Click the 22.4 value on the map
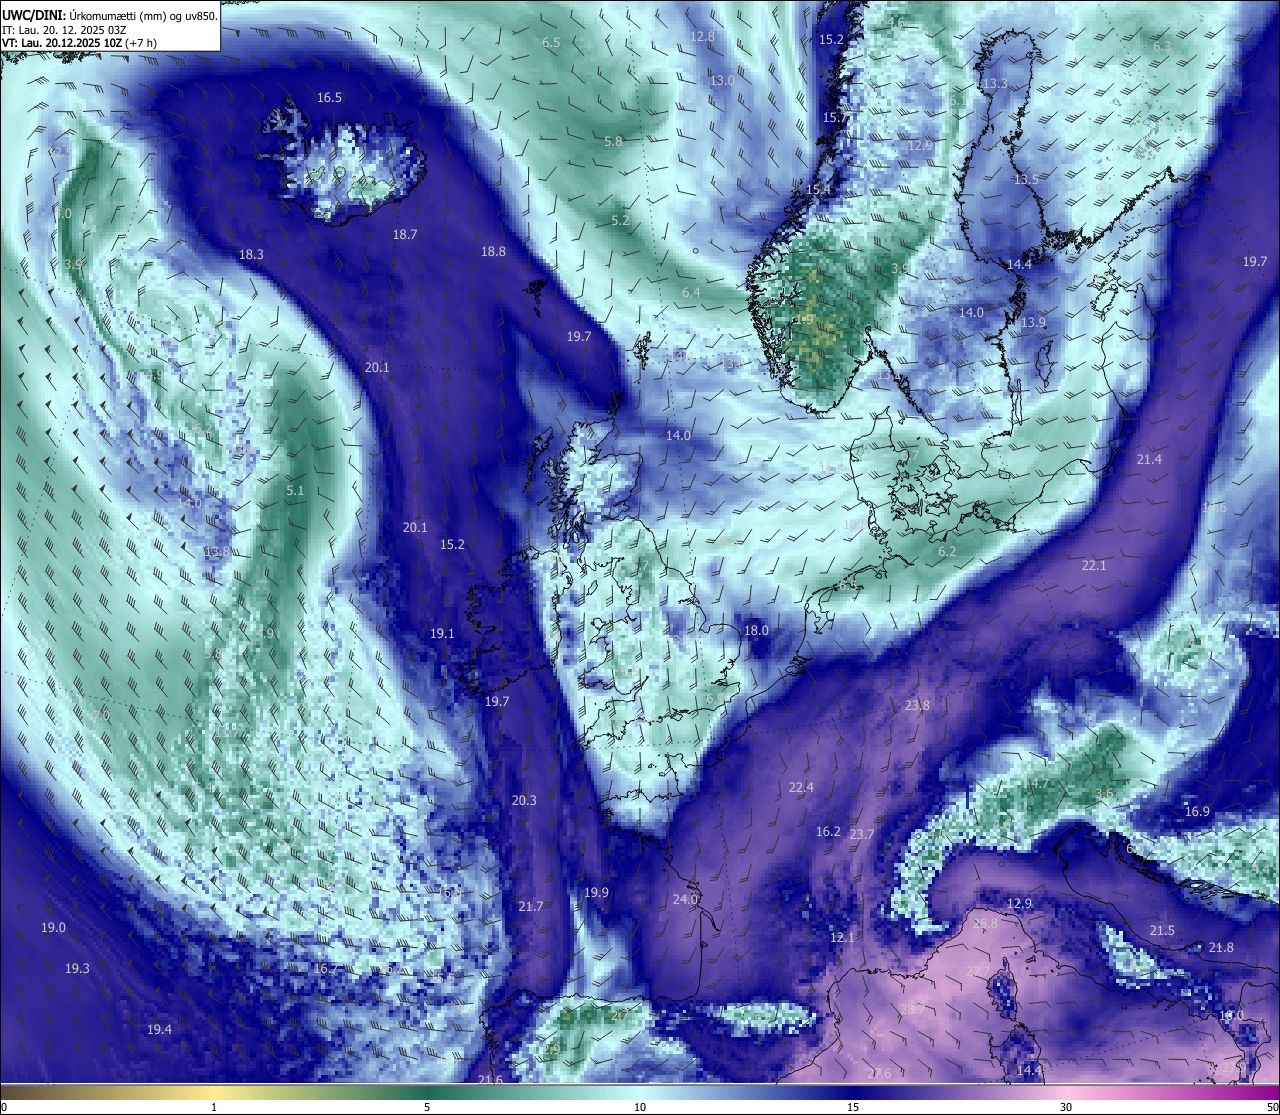The width and height of the screenshot is (1280, 1115). coord(801,788)
